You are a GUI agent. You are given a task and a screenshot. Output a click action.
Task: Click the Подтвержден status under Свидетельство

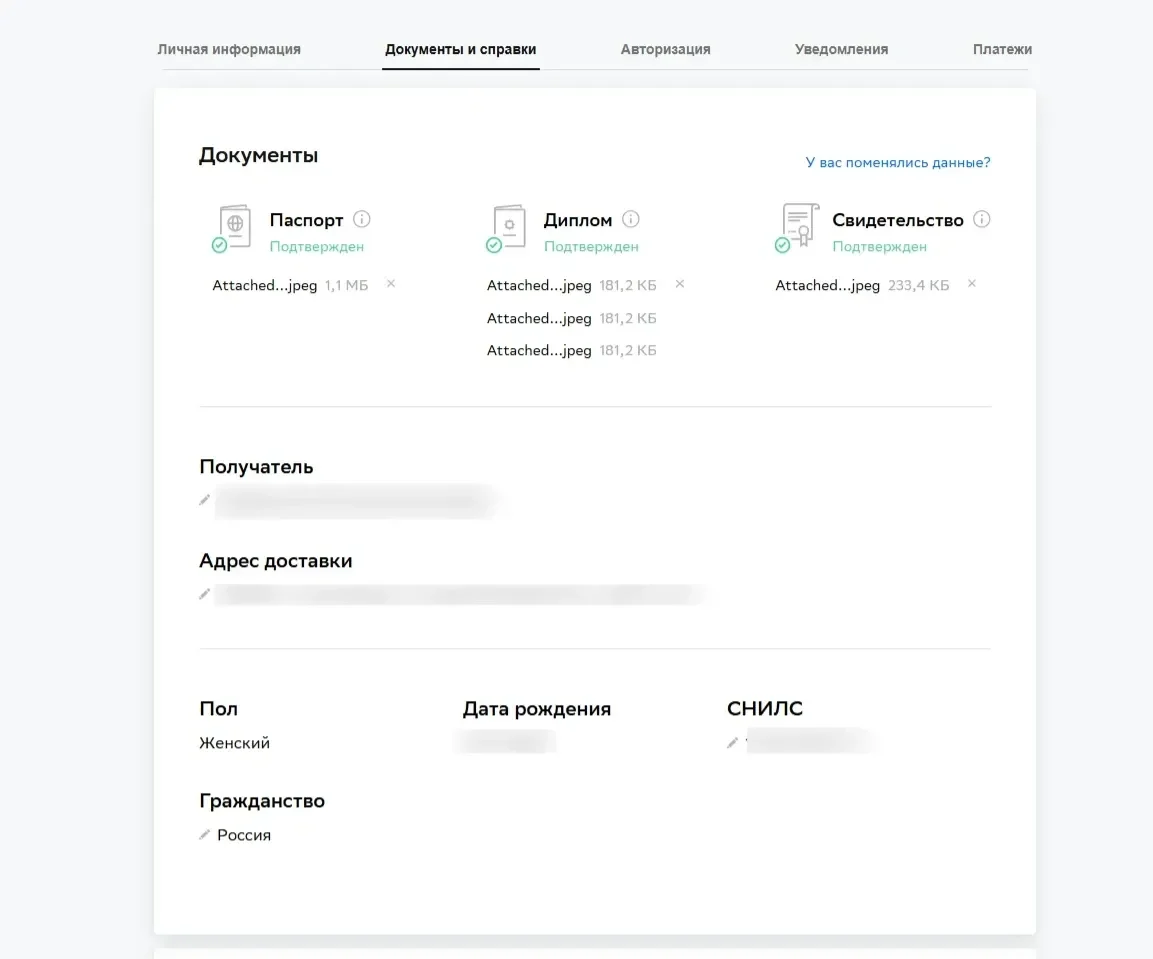[x=879, y=247]
